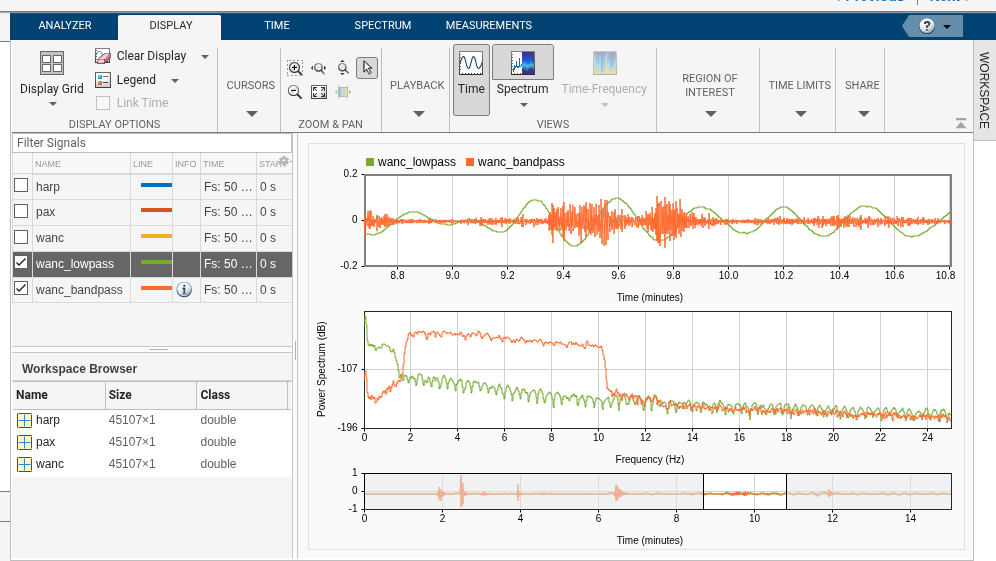Click the fit-to-view icon
Screen dimensions: 996x561
click(319, 92)
